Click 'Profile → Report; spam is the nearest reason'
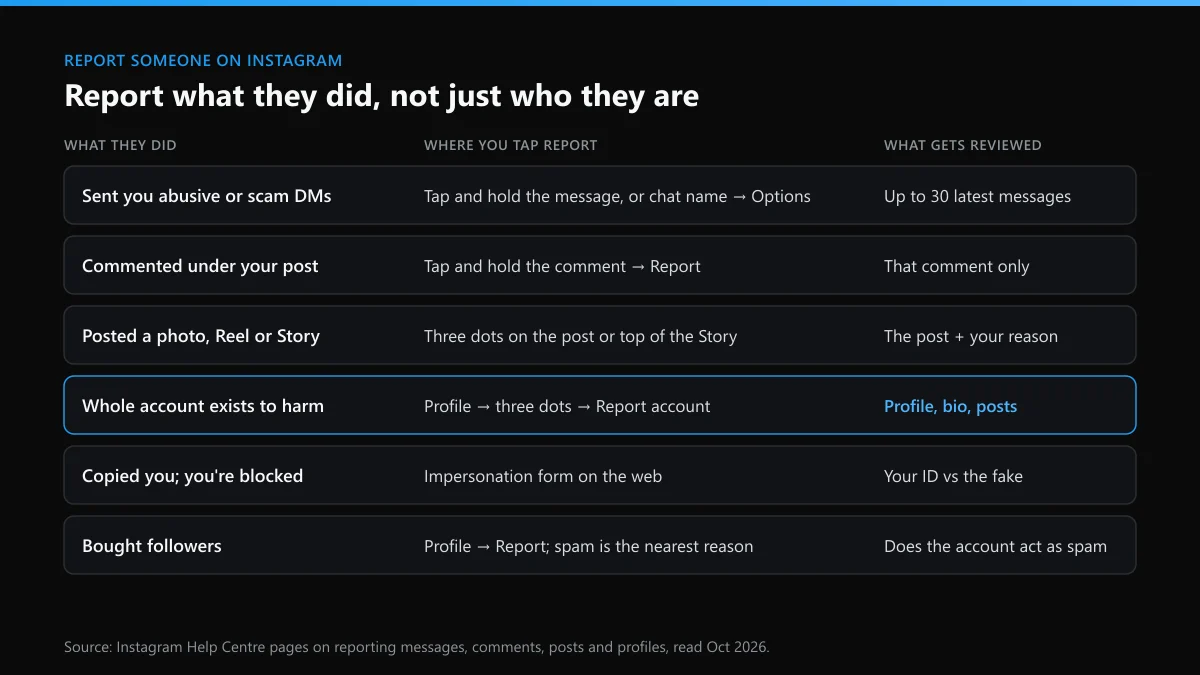The image size is (1200, 675). click(588, 546)
